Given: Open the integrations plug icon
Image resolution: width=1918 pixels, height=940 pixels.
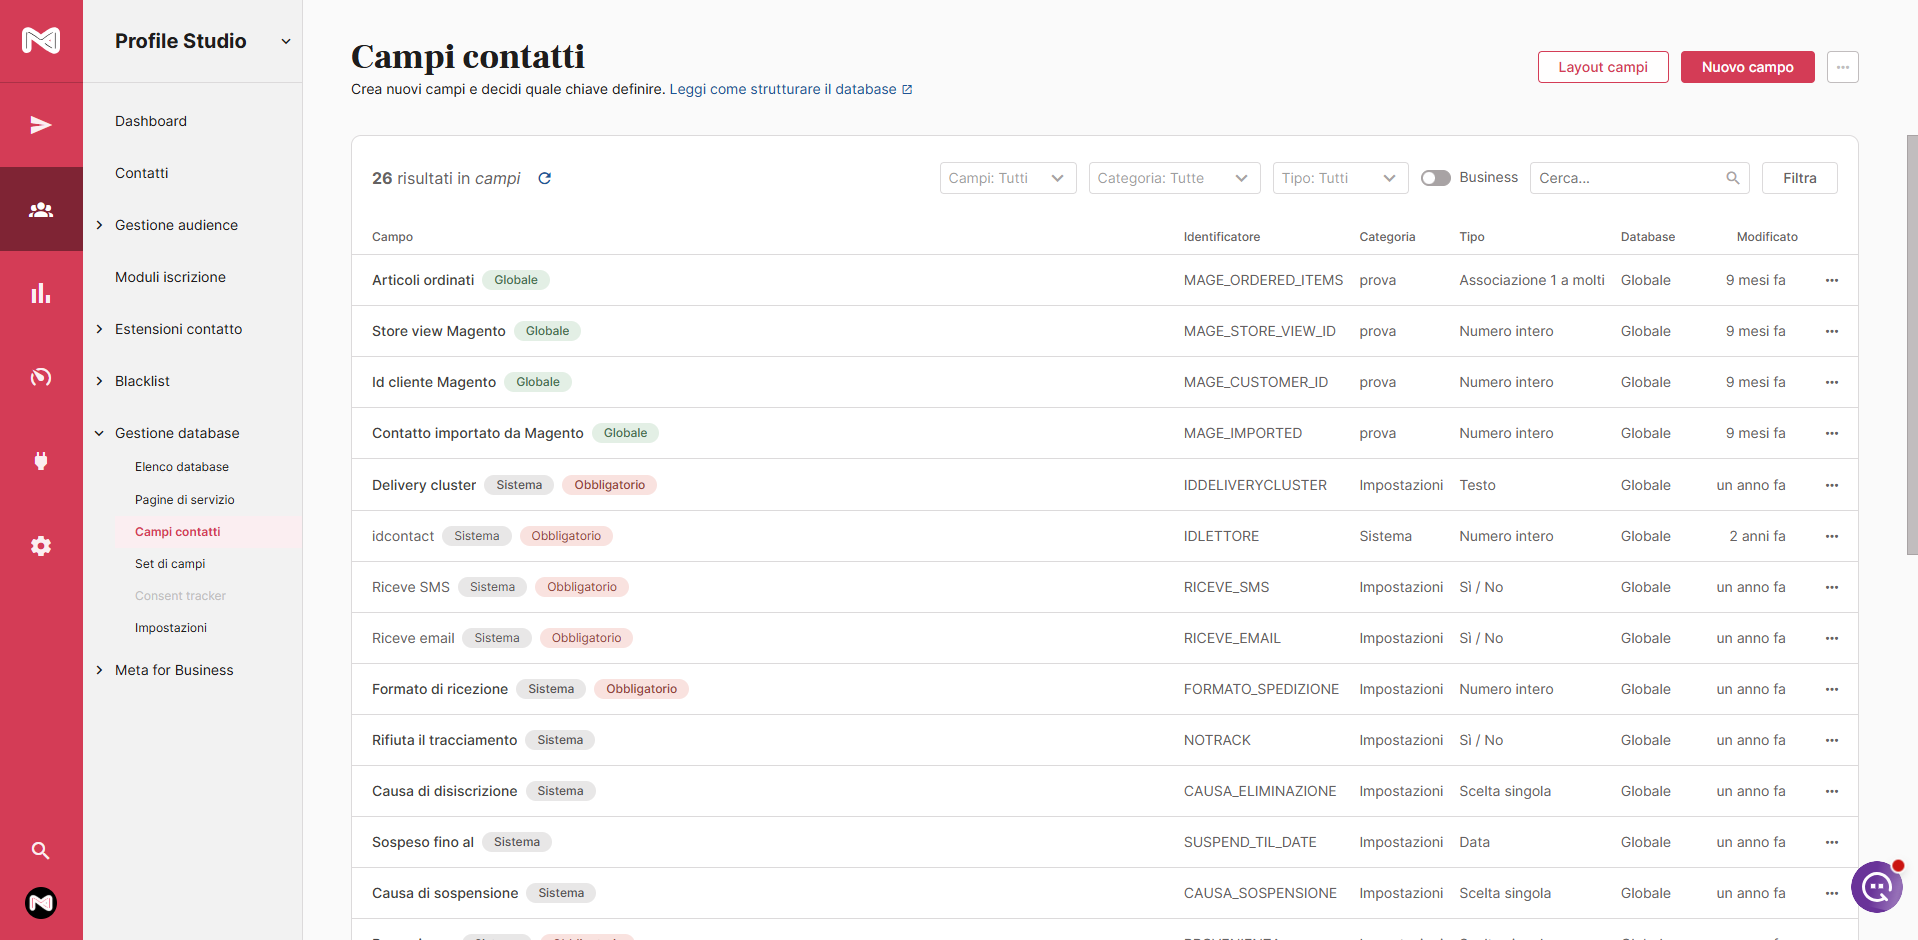Looking at the screenshot, I should click(41, 461).
